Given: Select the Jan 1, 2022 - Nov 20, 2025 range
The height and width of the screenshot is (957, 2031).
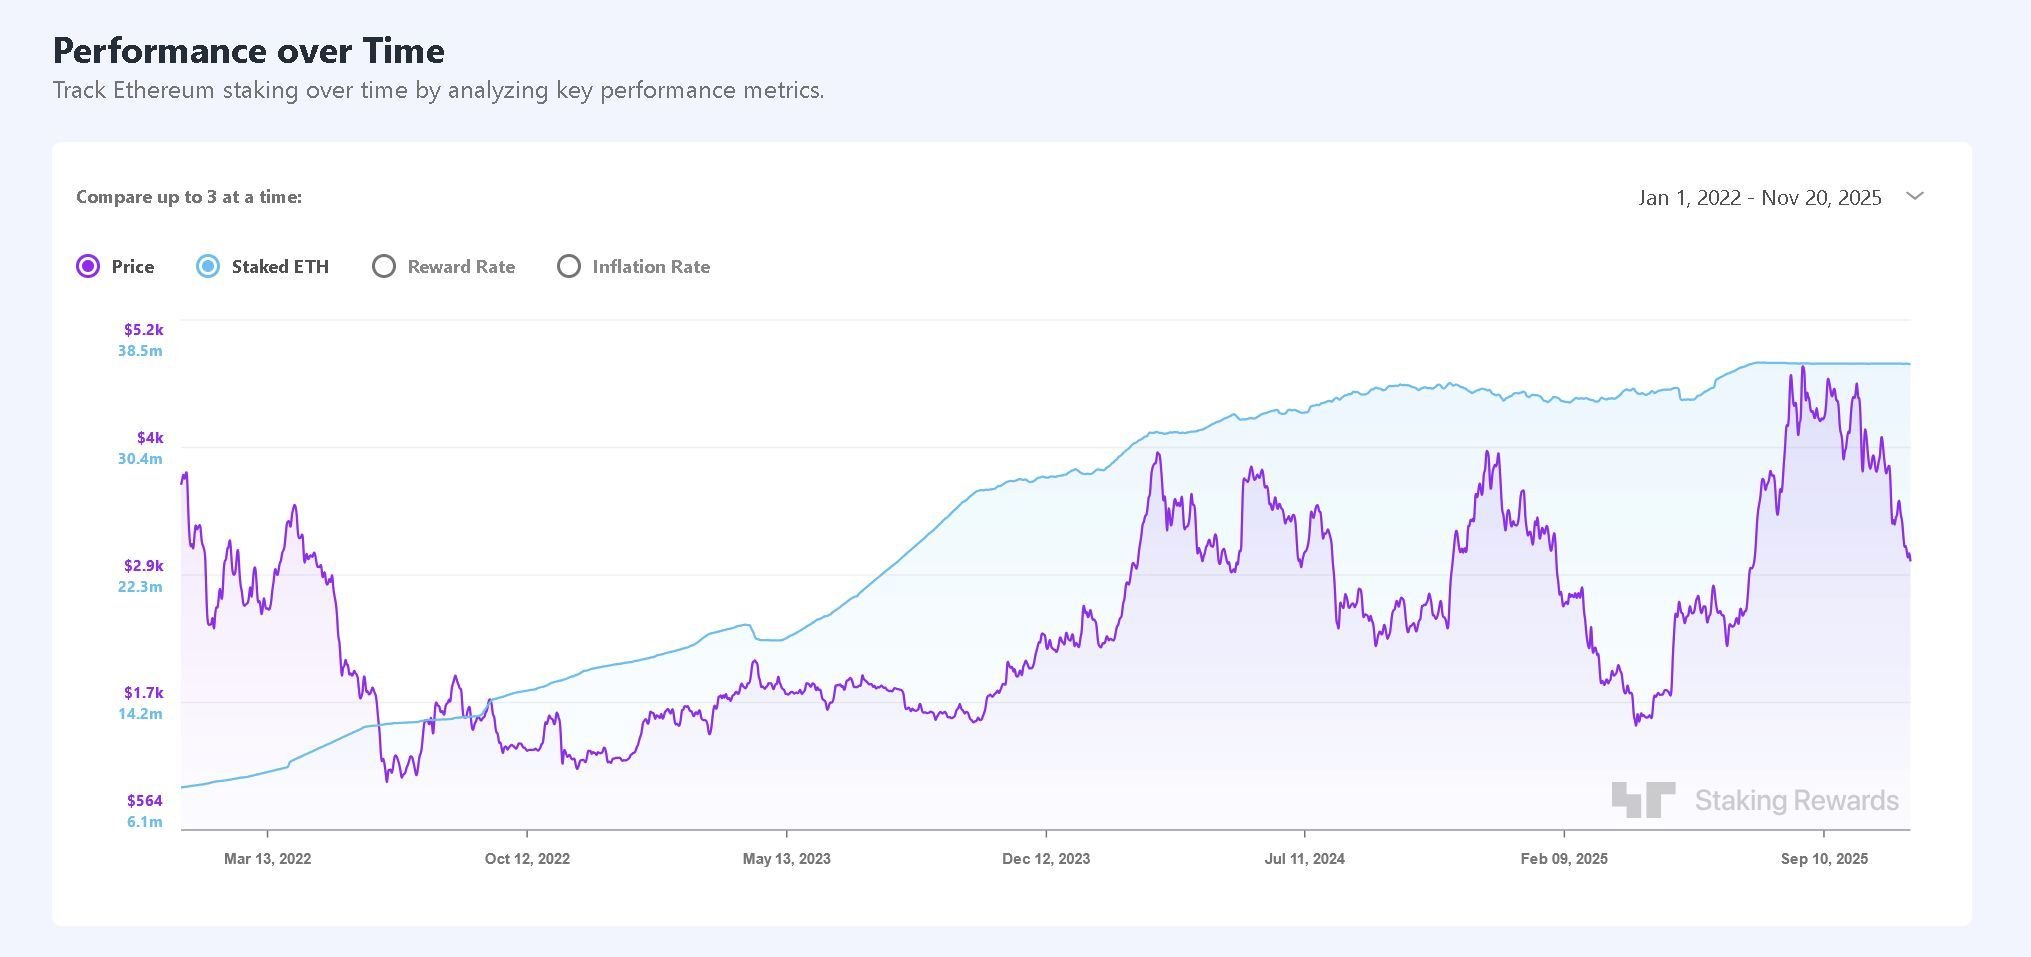Looking at the screenshot, I should coord(1760,197).
